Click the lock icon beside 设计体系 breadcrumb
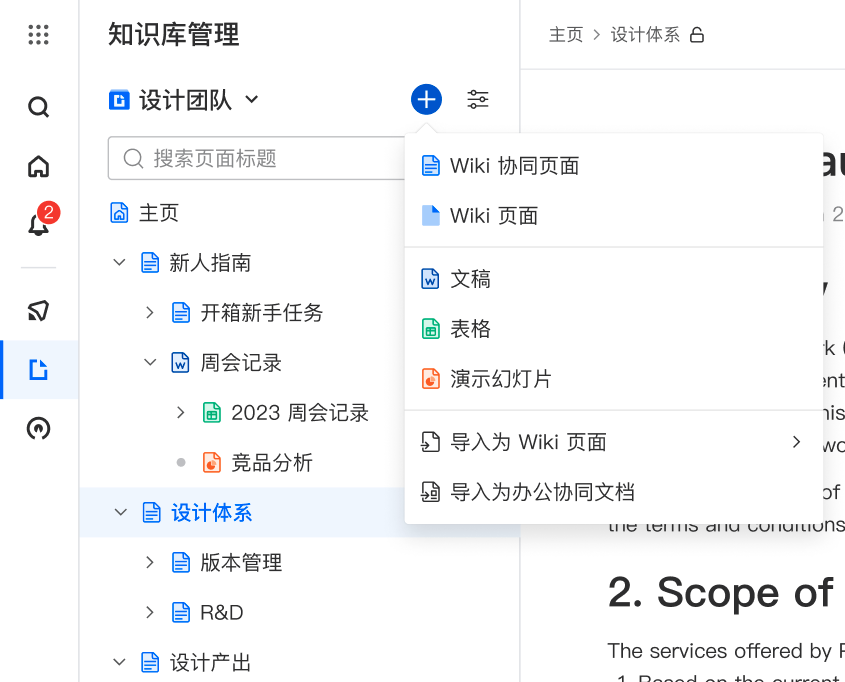The image size is (845, 682). [x=697, y=35]
